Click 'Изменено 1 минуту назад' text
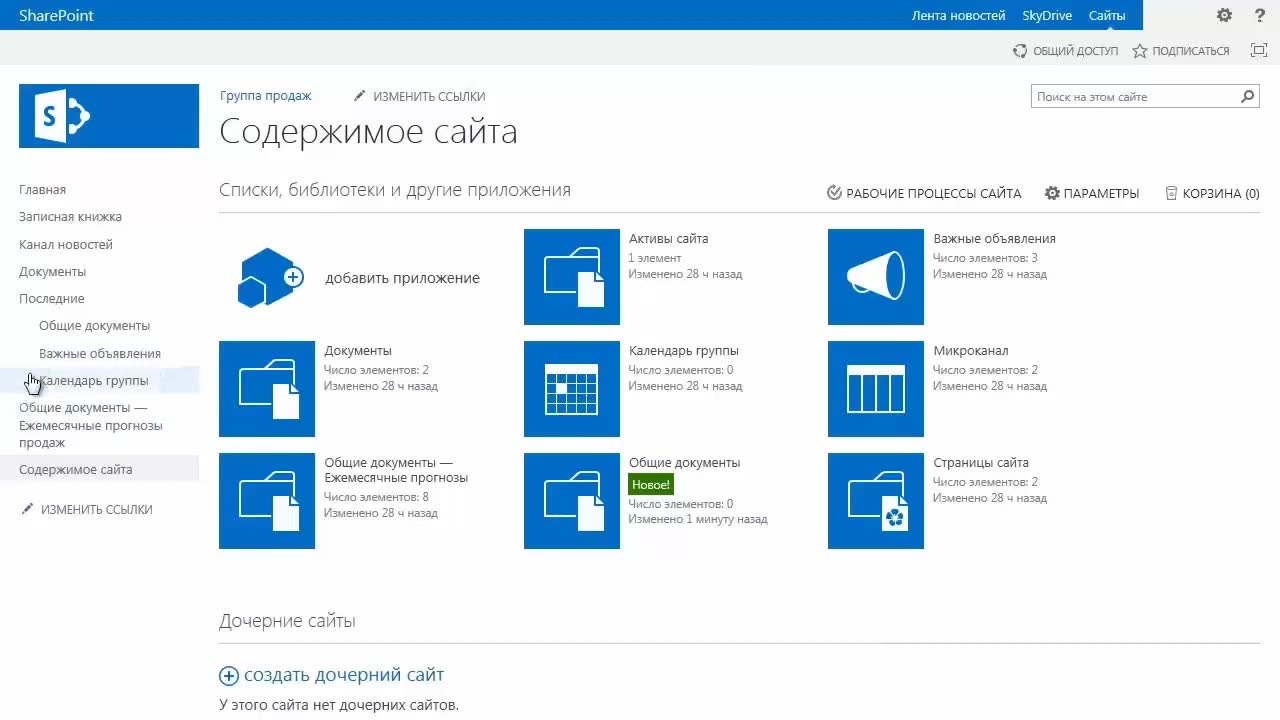1280x720 pixels. pyautogui.click(x=698, y=519)
